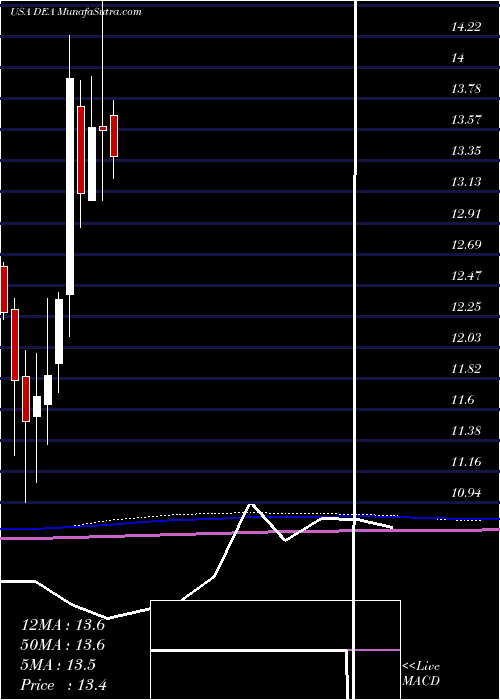
Task: Click the 11.6 price axis label
Action: [x=462, y=400]
